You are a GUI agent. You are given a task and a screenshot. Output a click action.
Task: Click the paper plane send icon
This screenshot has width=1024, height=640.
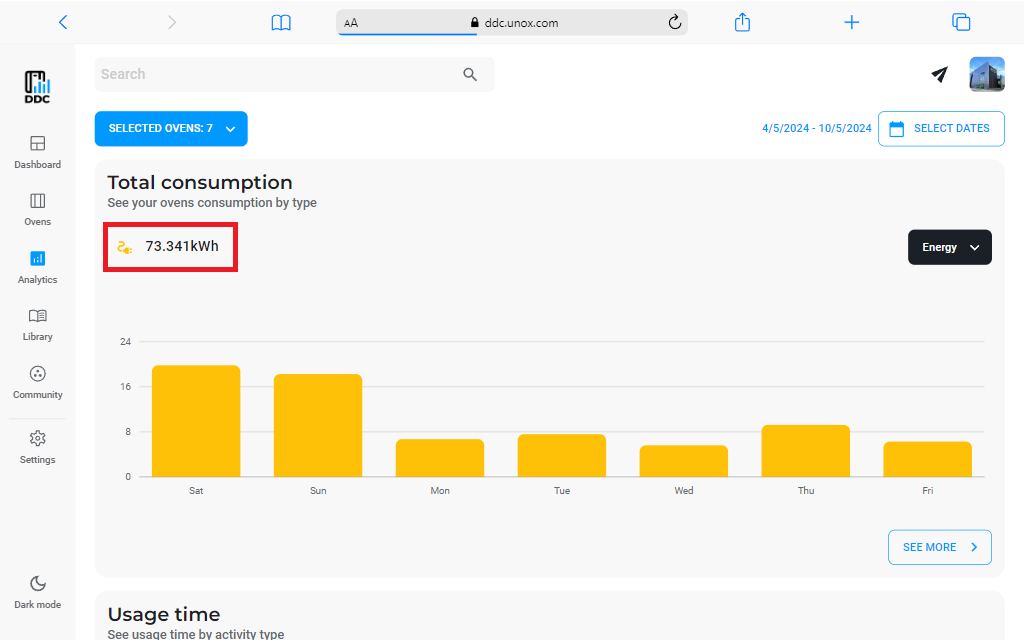(939, 74)
